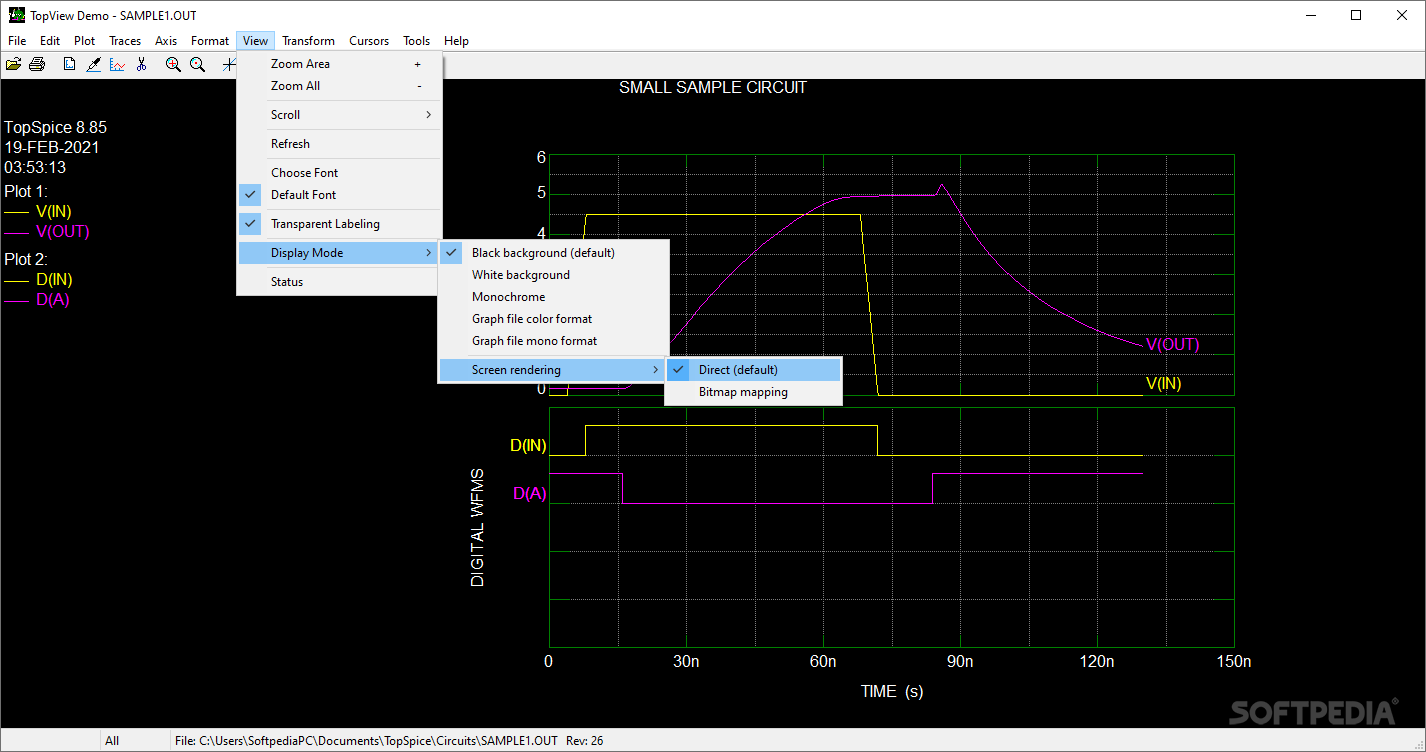Click the 19-FEB-2021 date text
The height and width of the screenshot is (752, 1426).
point(52,148)
